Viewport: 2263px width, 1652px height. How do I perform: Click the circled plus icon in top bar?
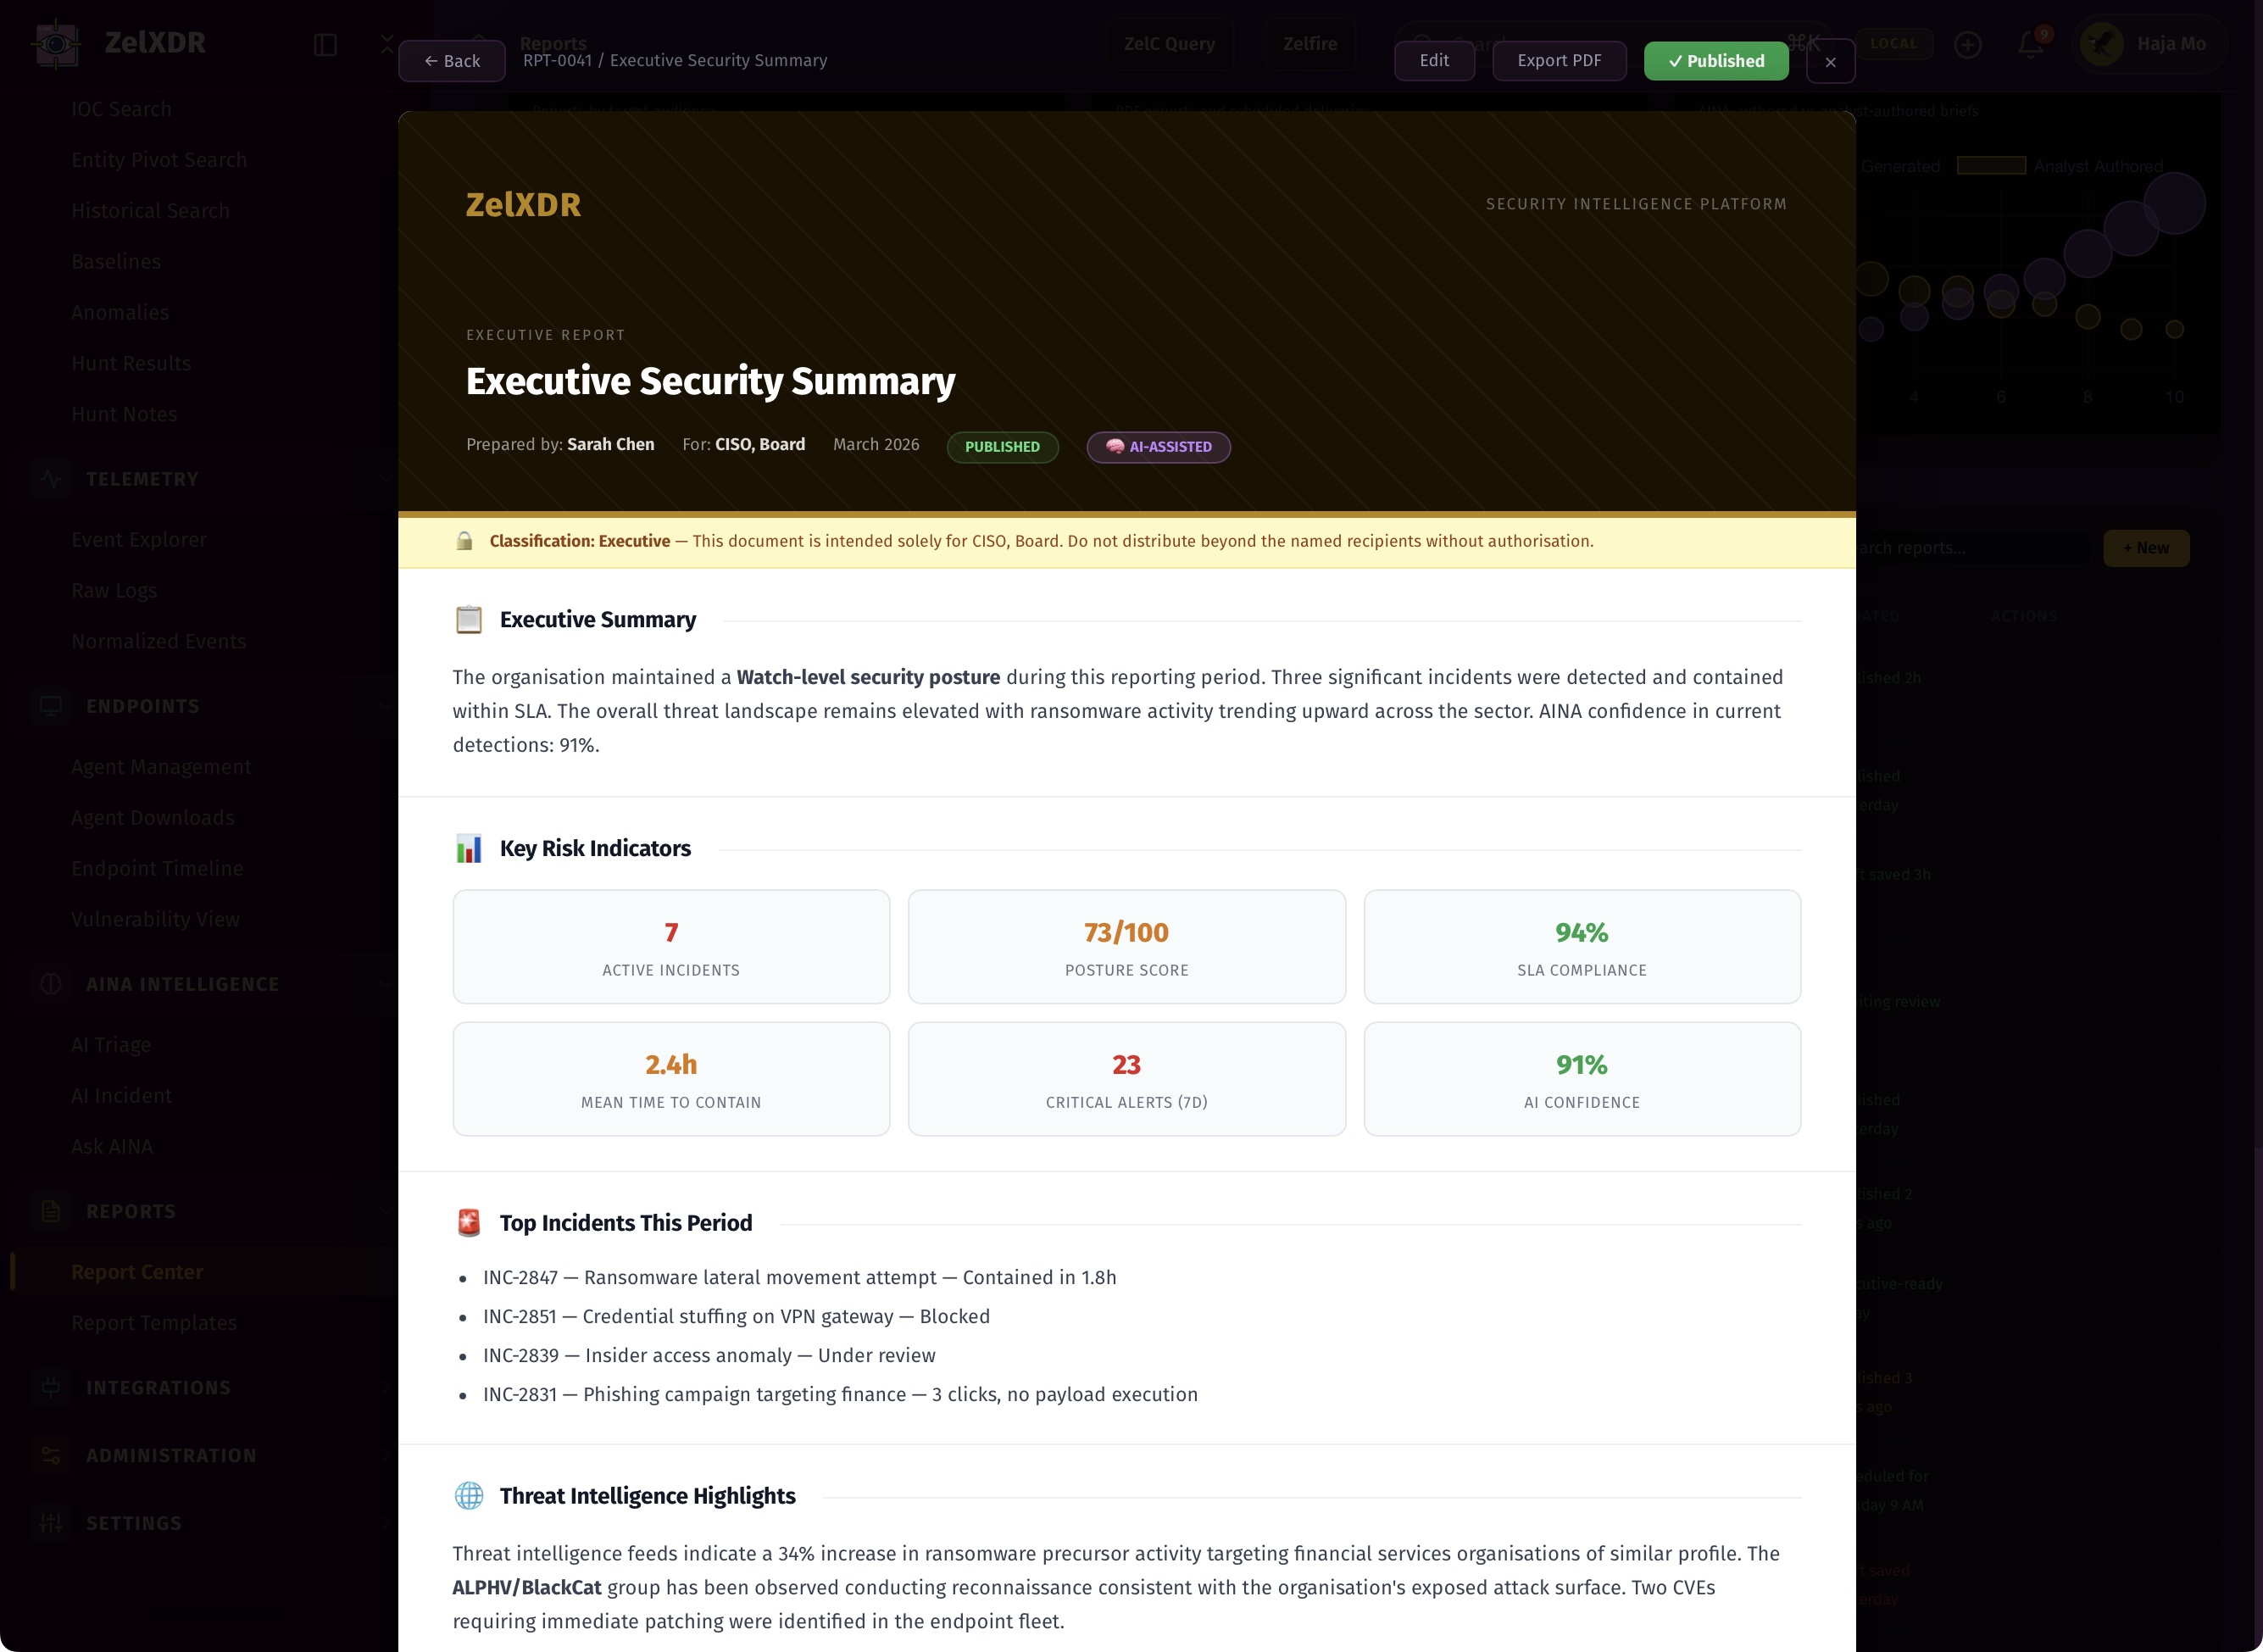1967,44
